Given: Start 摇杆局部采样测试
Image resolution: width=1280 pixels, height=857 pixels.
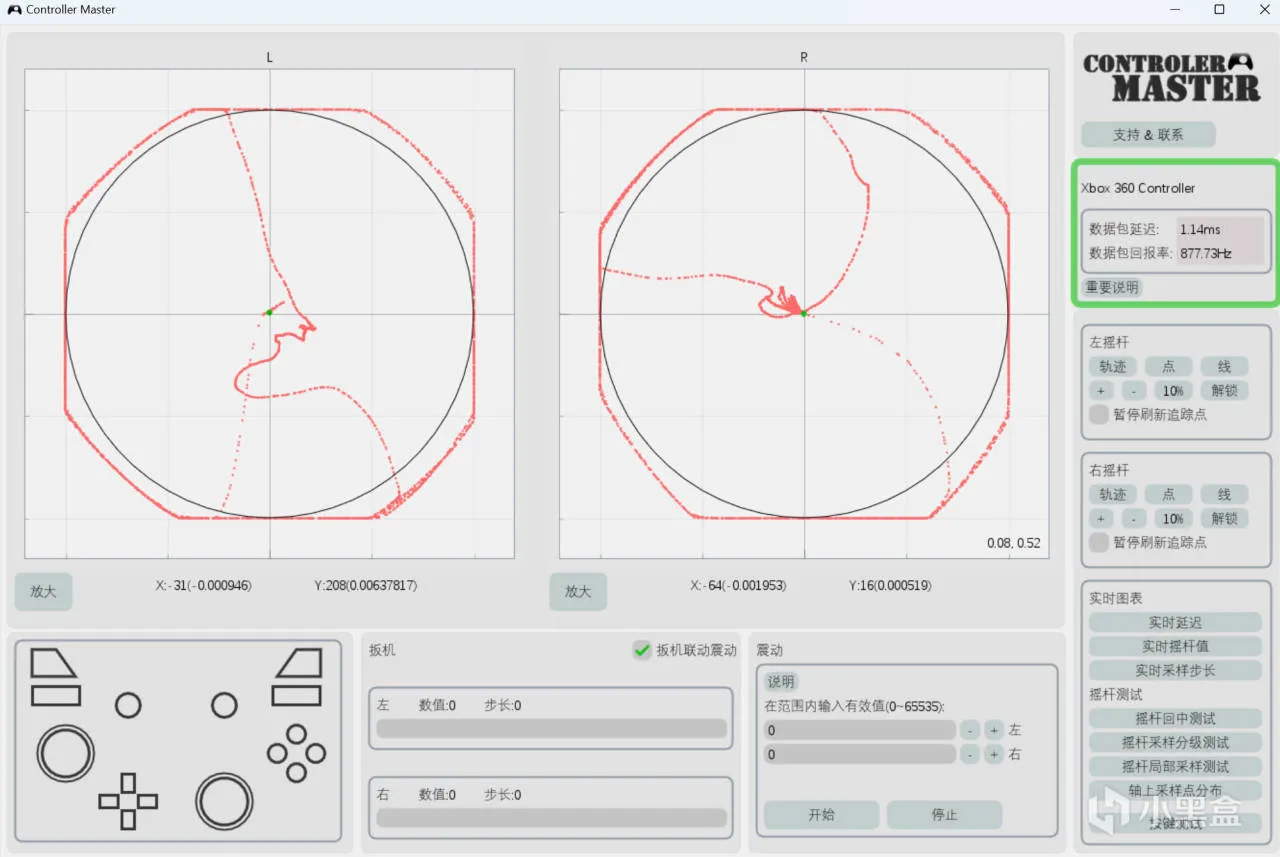Looking at the screenshot, I should coord(1175,767).
